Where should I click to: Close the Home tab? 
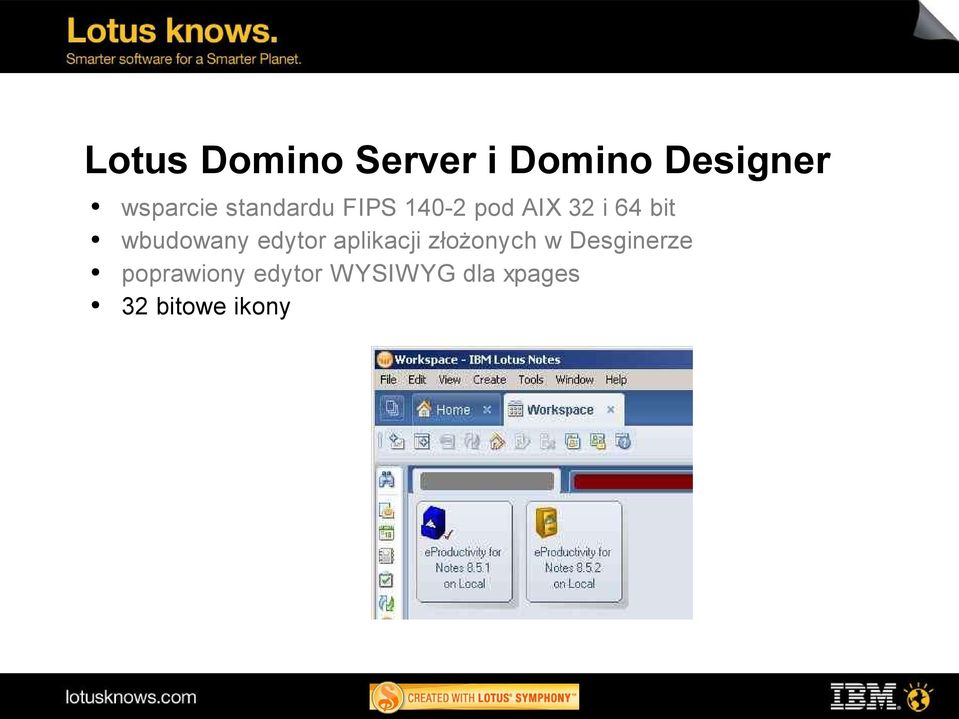coord(487,410)
